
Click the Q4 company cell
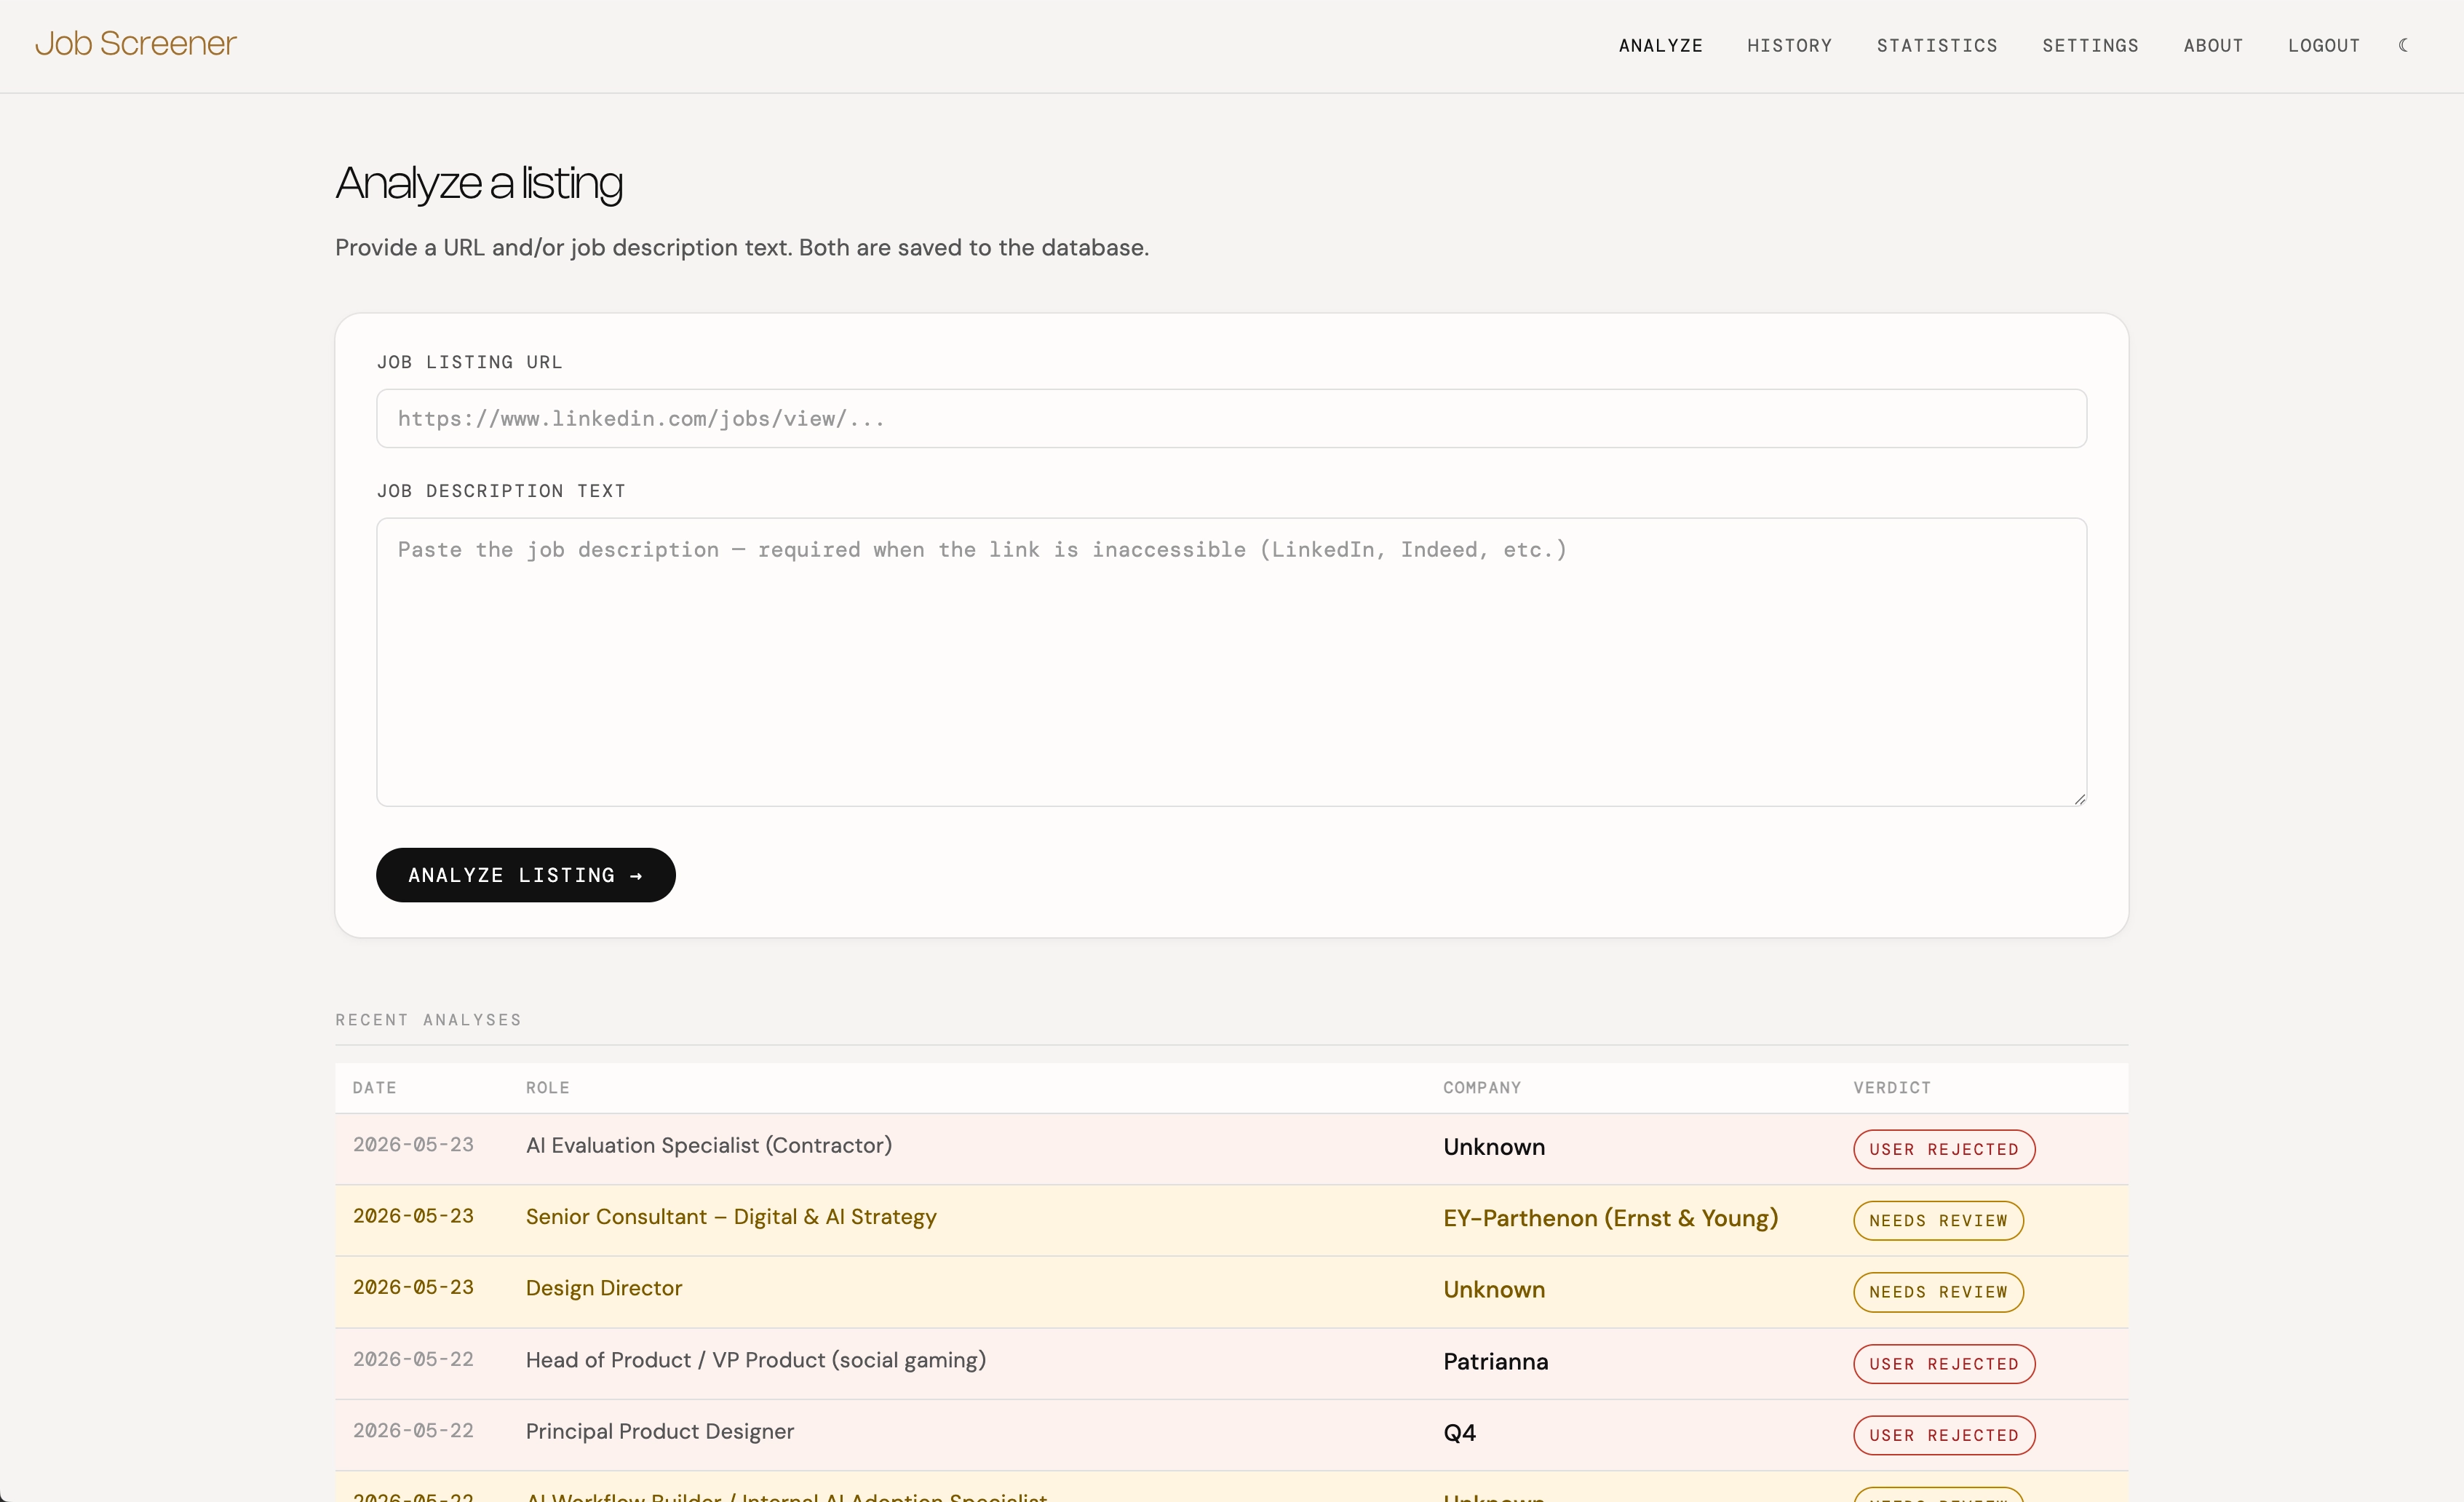[x=1459, y=1433]
